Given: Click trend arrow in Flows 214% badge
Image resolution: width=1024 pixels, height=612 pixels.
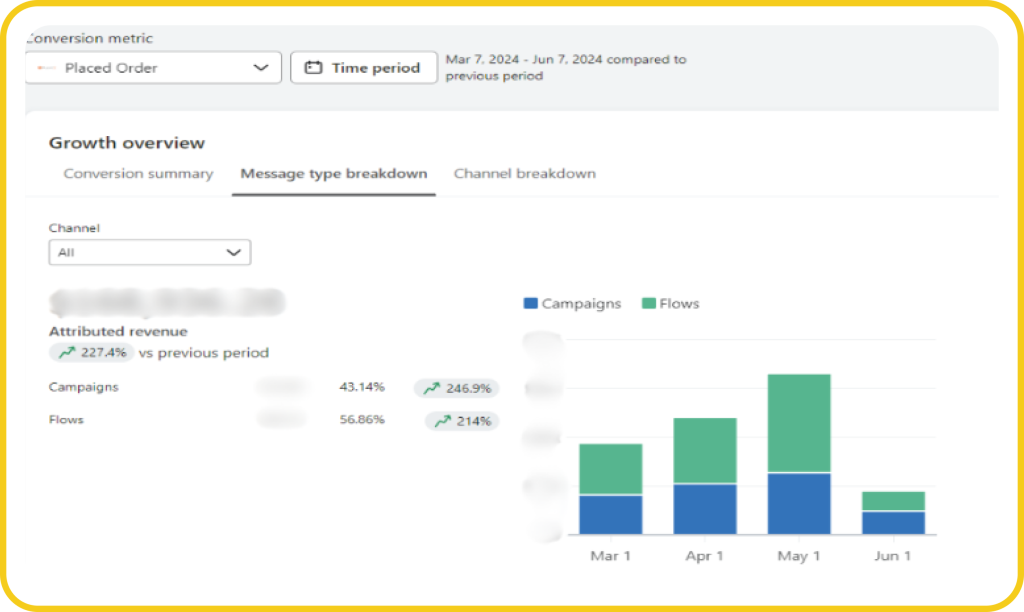Looking at the screenshot, I should pos(442,421).
